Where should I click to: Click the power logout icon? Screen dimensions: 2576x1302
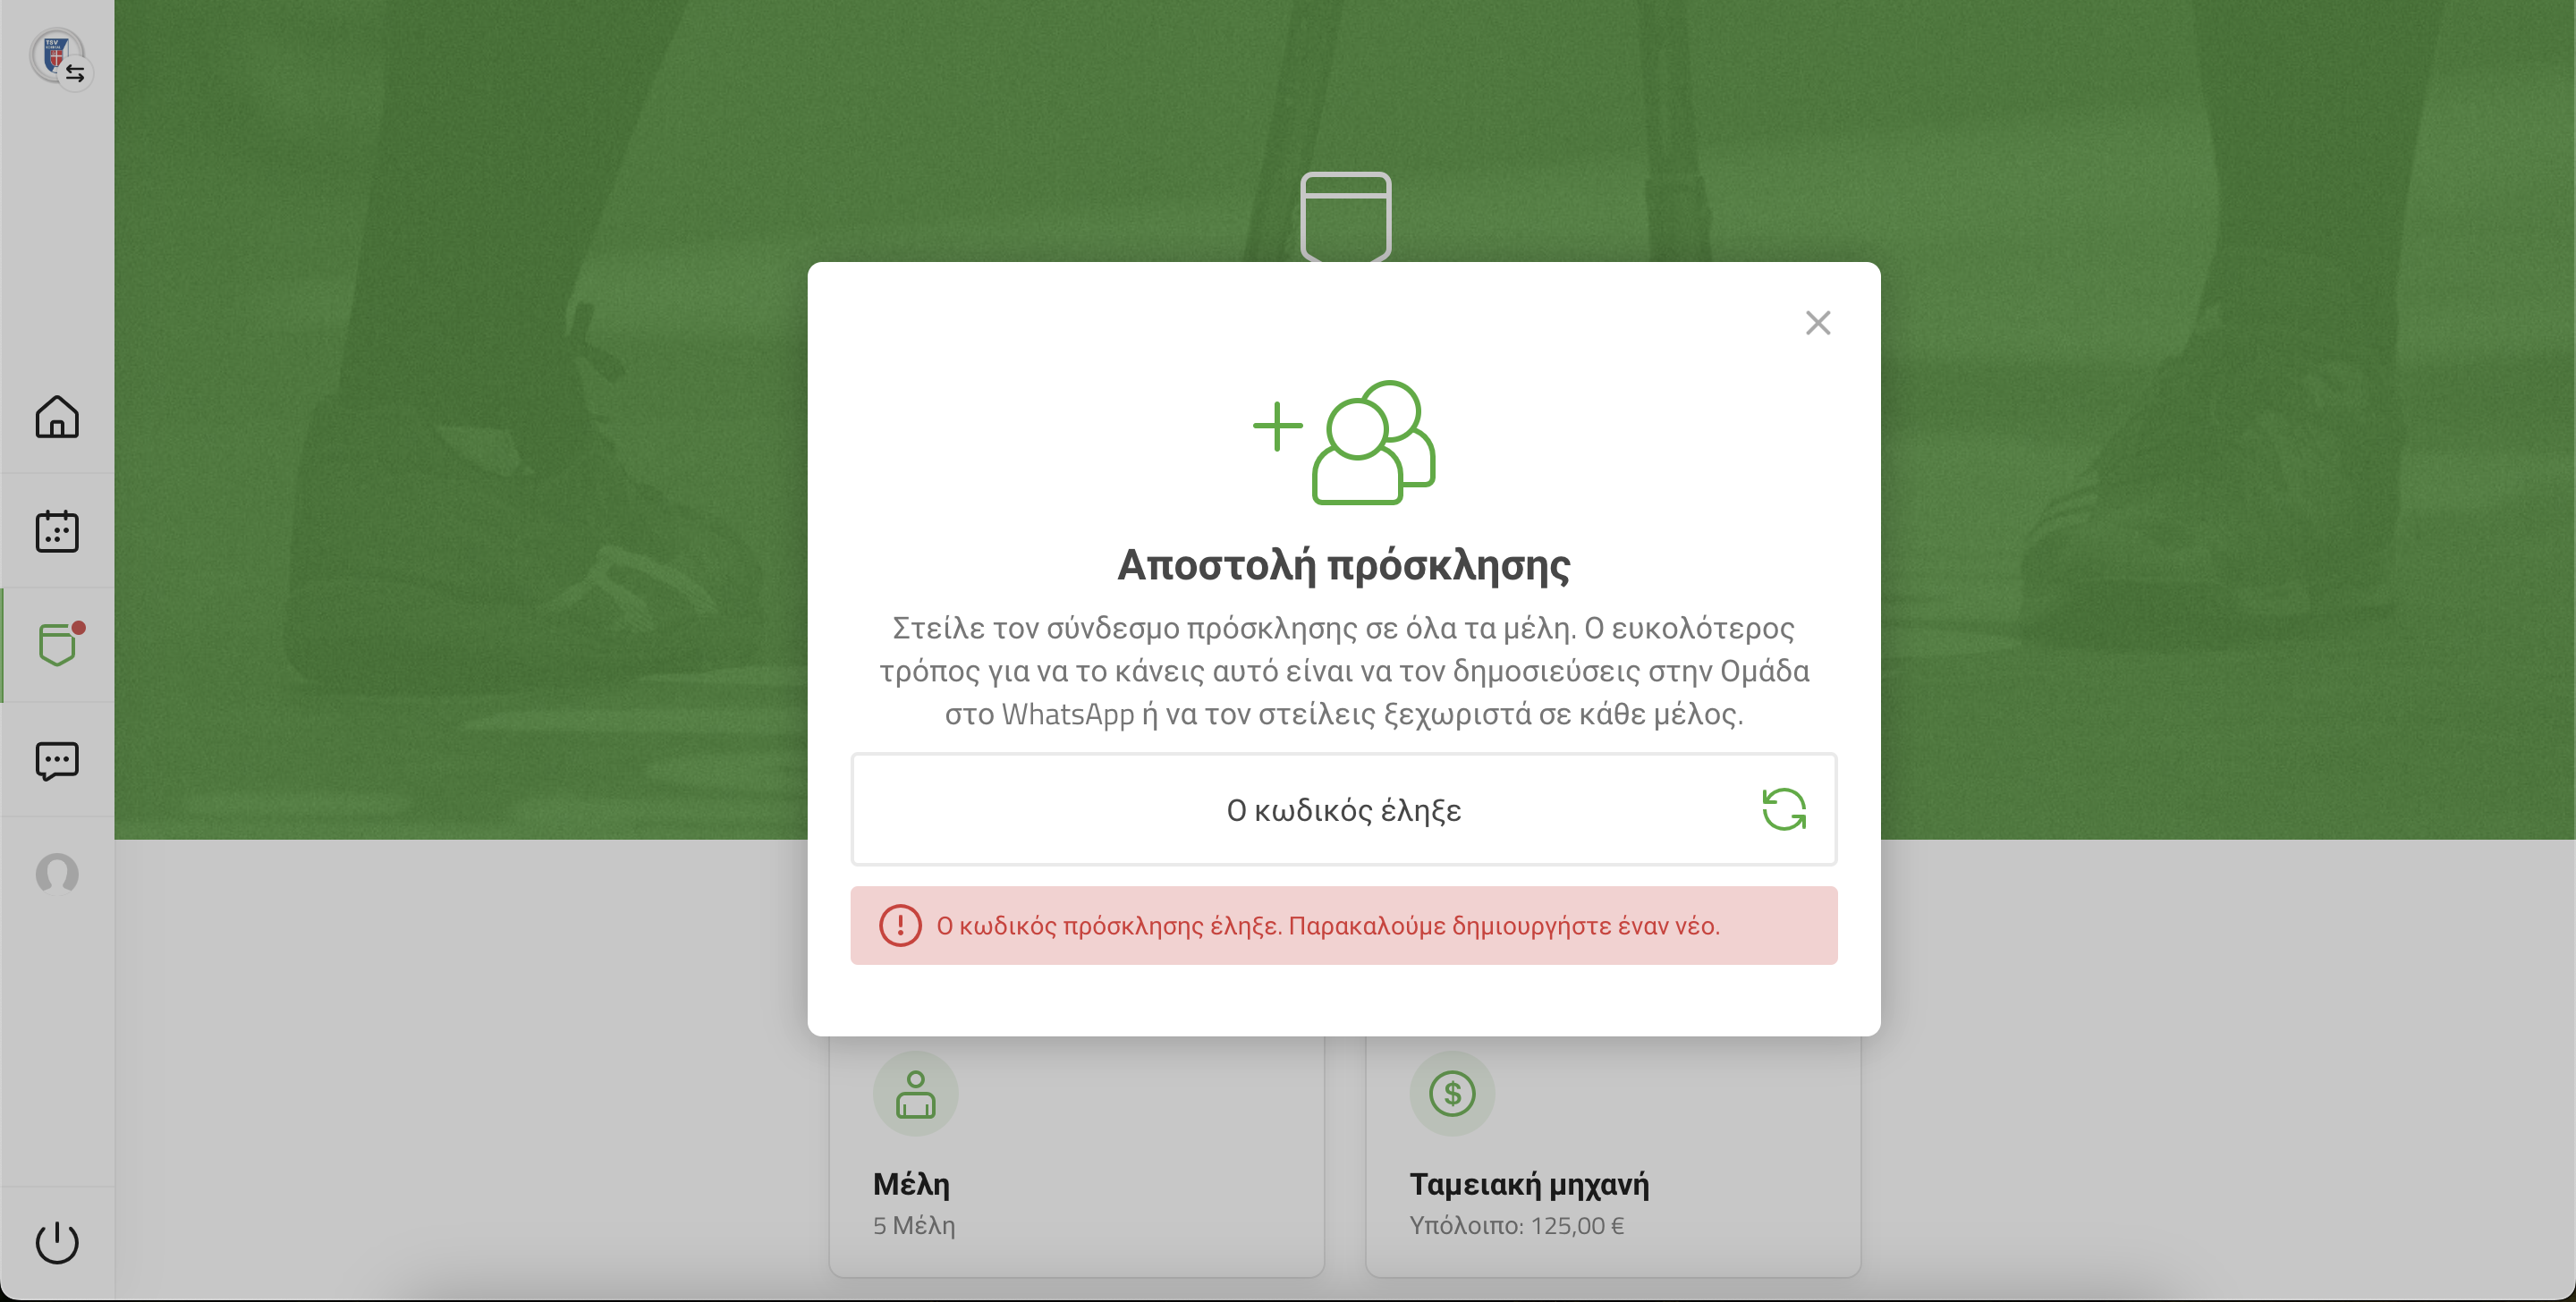click(x=57, y=1243)
